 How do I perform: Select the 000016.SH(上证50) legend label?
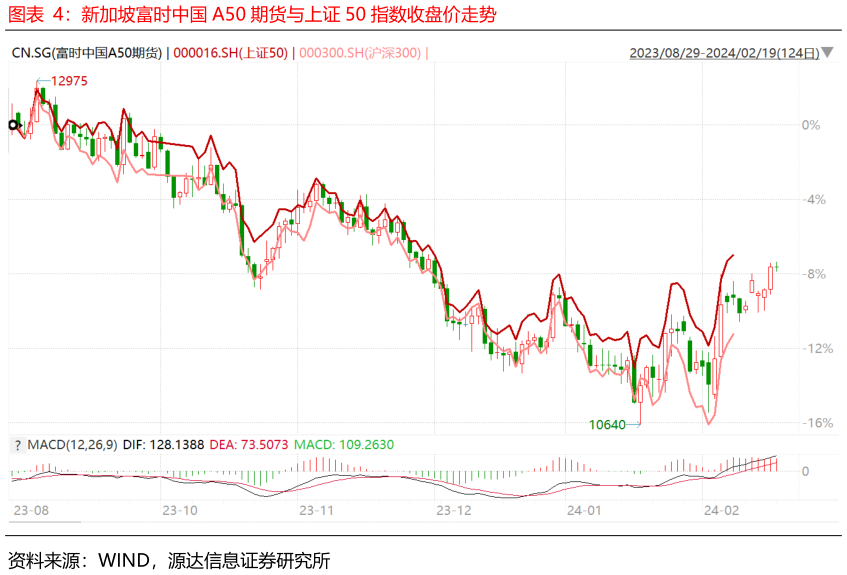coord(231,53)
